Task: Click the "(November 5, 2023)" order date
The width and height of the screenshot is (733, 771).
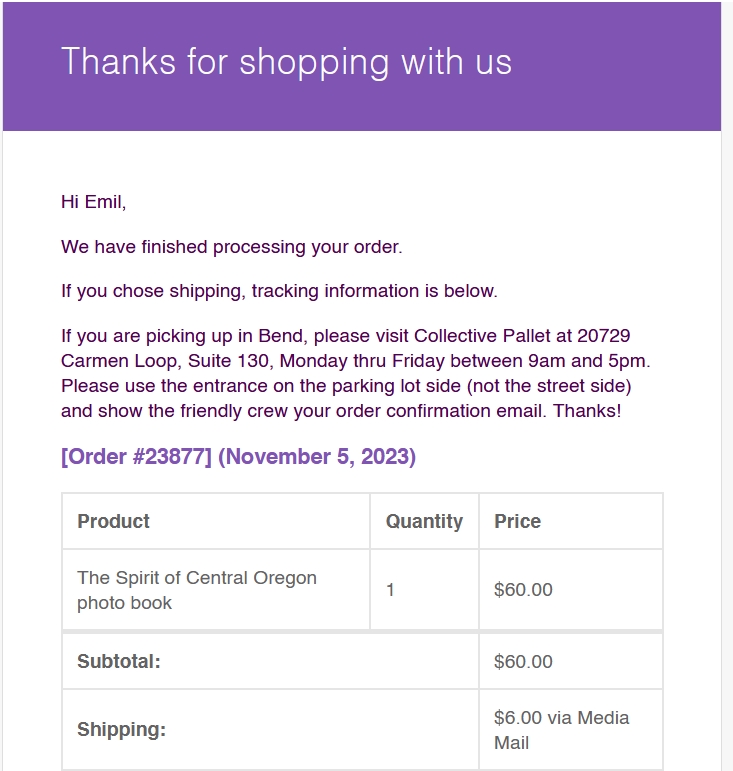Action: (x=316, y=457)
